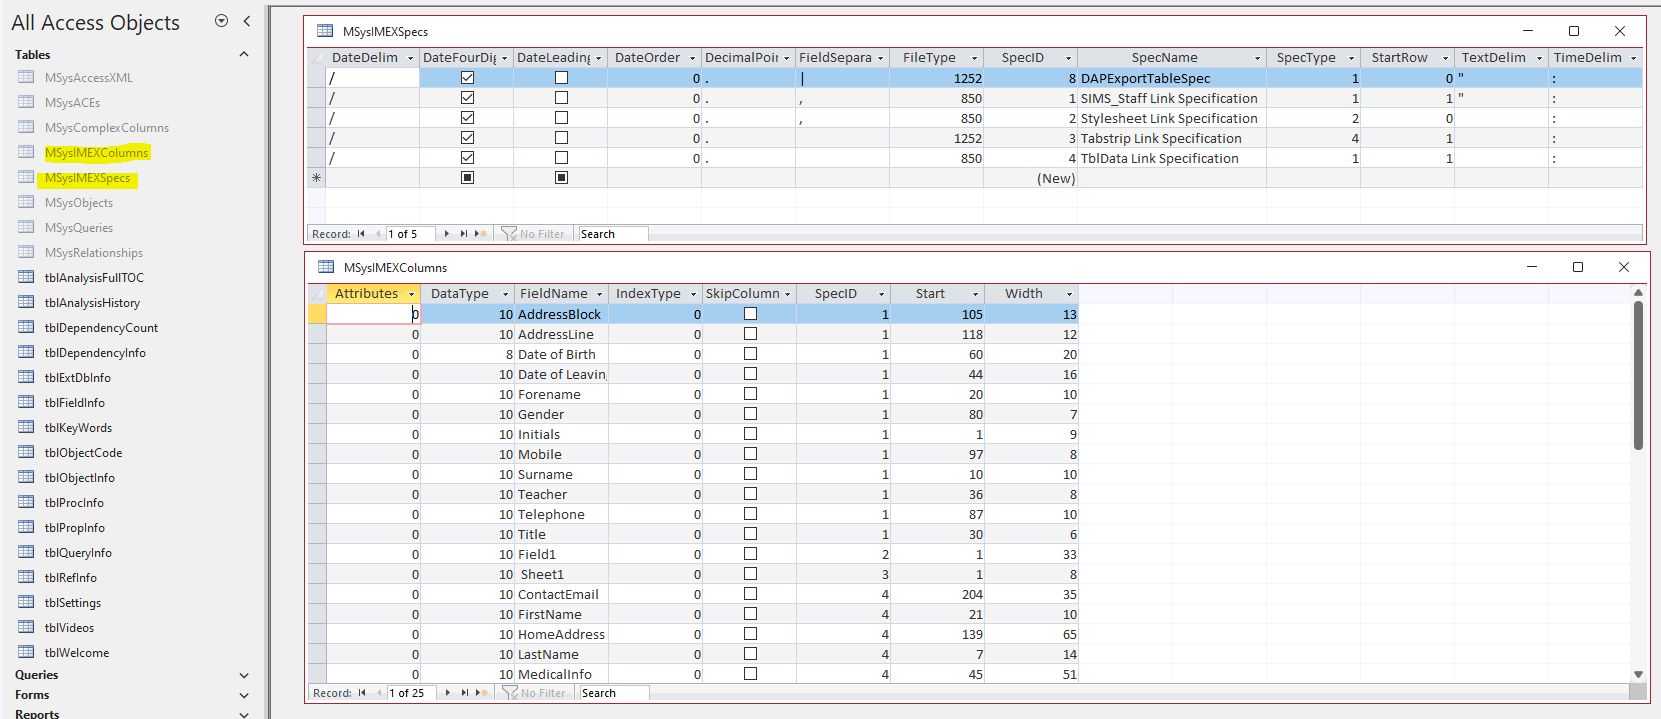Collapse the Tables group in navigation pane
1661x719 pixels.
click(x=244, y=54)
